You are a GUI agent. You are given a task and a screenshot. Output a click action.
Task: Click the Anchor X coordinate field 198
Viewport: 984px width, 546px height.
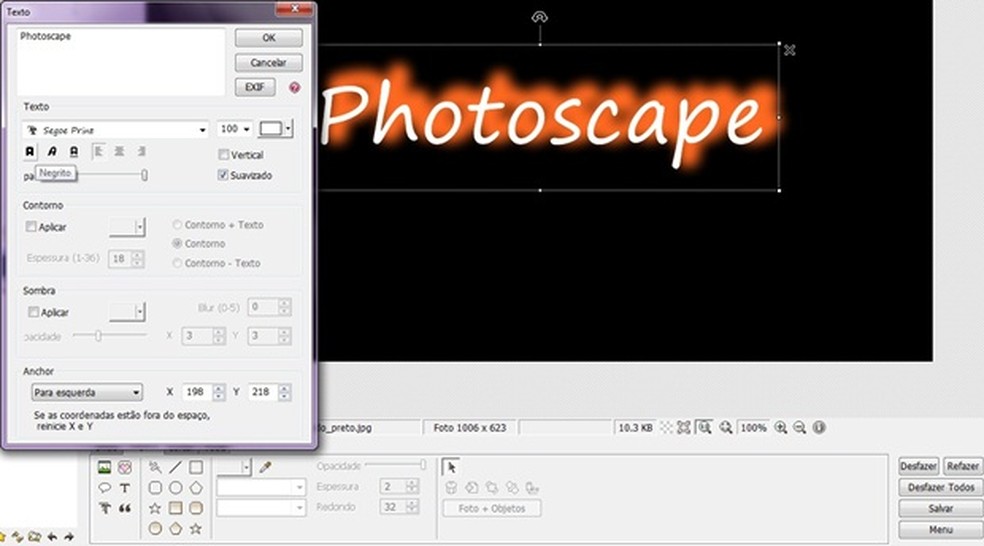pos(197,392)
